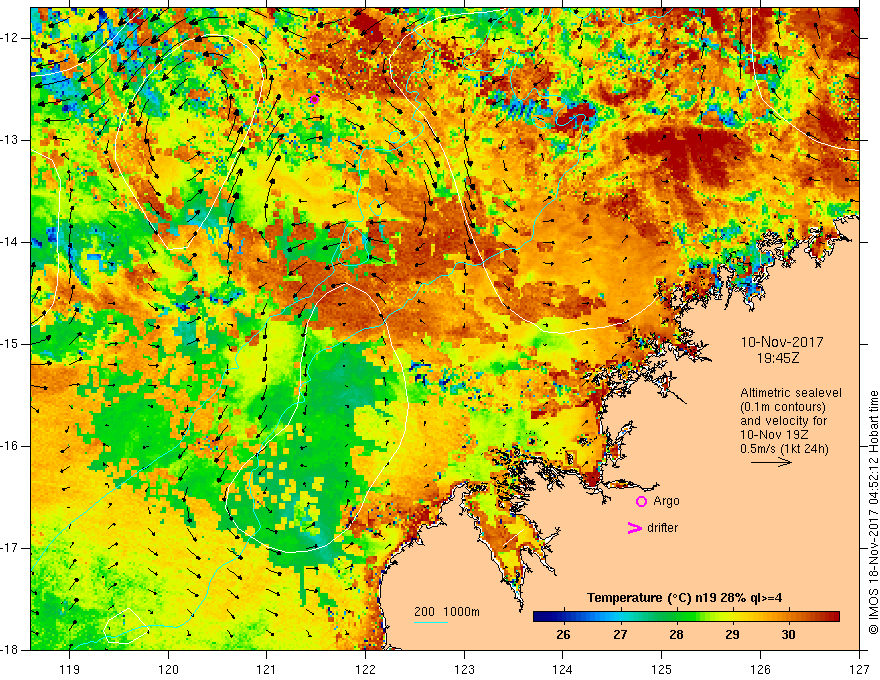
Task: Click the "29" color bar tick label
Action: tap(732, 635)
